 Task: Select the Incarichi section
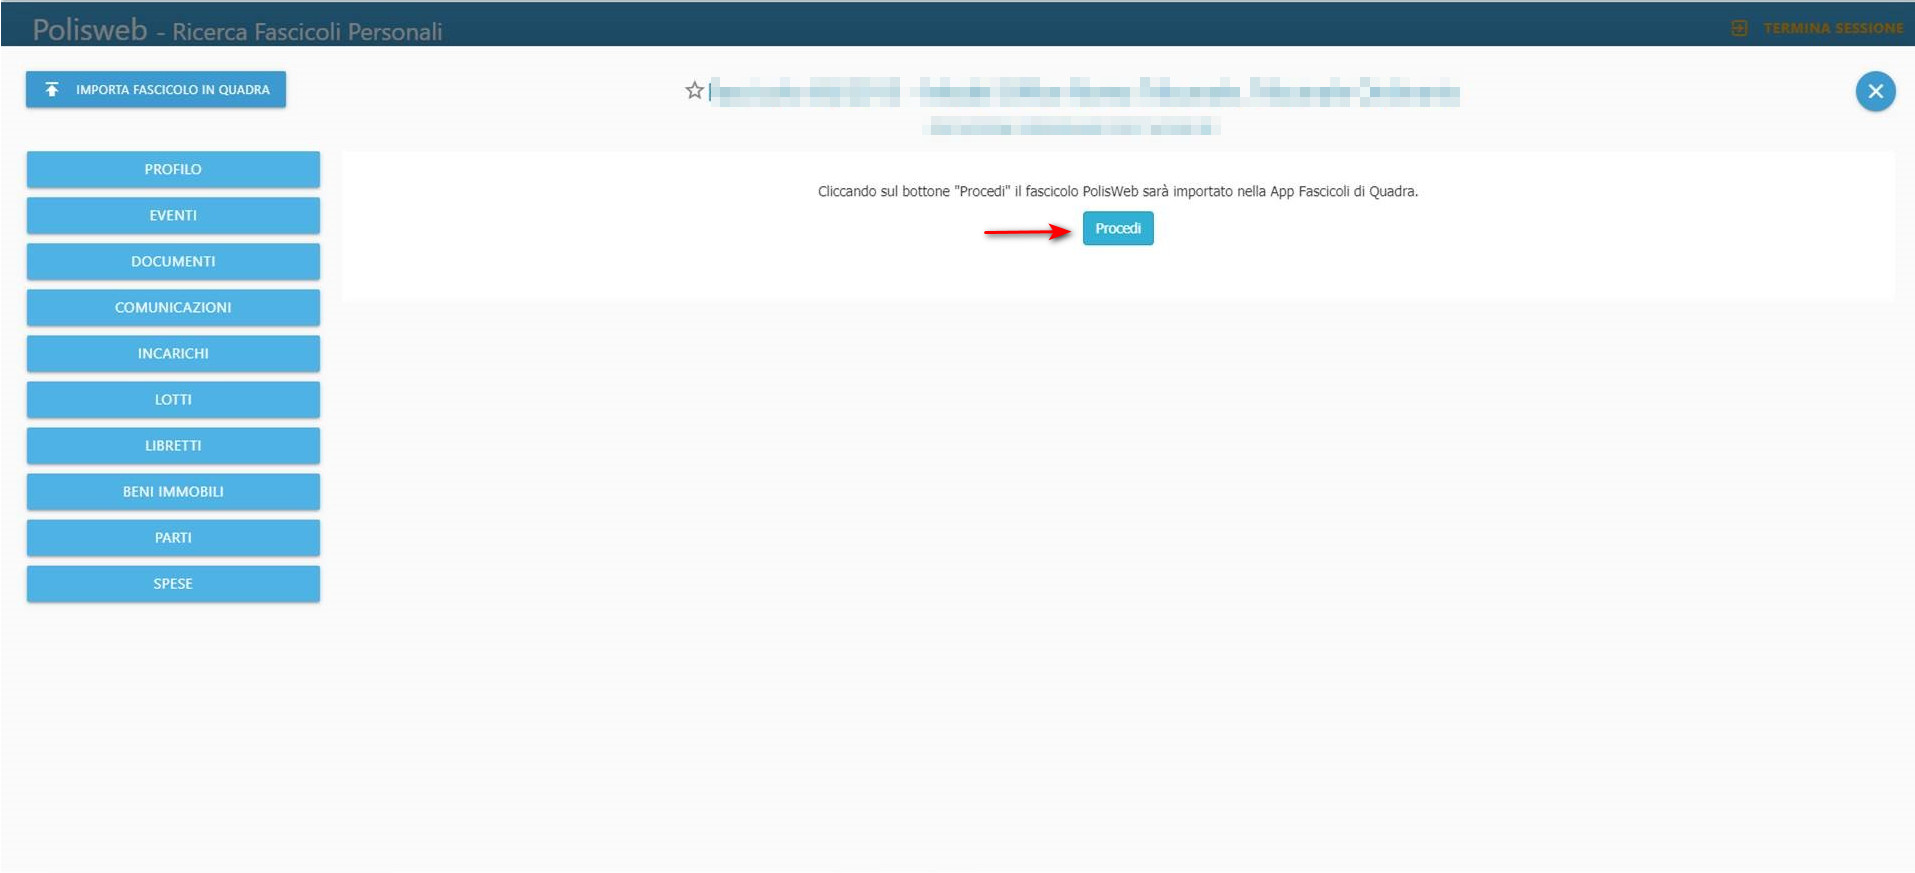173,353
